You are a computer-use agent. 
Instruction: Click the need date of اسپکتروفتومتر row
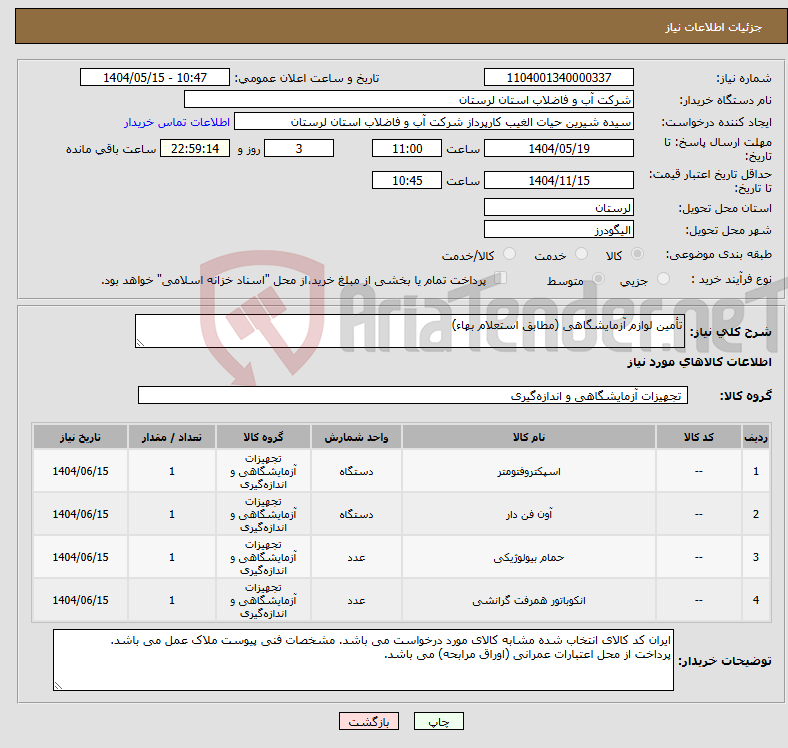pos(80,471)
